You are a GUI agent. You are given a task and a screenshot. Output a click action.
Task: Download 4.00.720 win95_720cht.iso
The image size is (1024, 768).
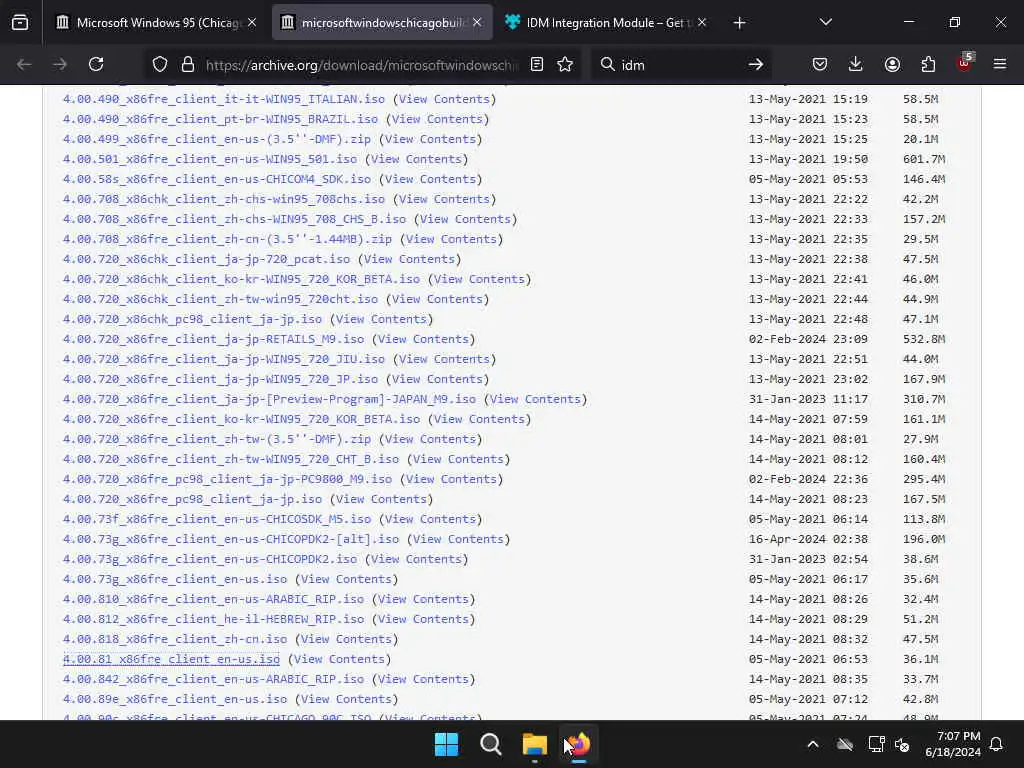pos(220,299)
